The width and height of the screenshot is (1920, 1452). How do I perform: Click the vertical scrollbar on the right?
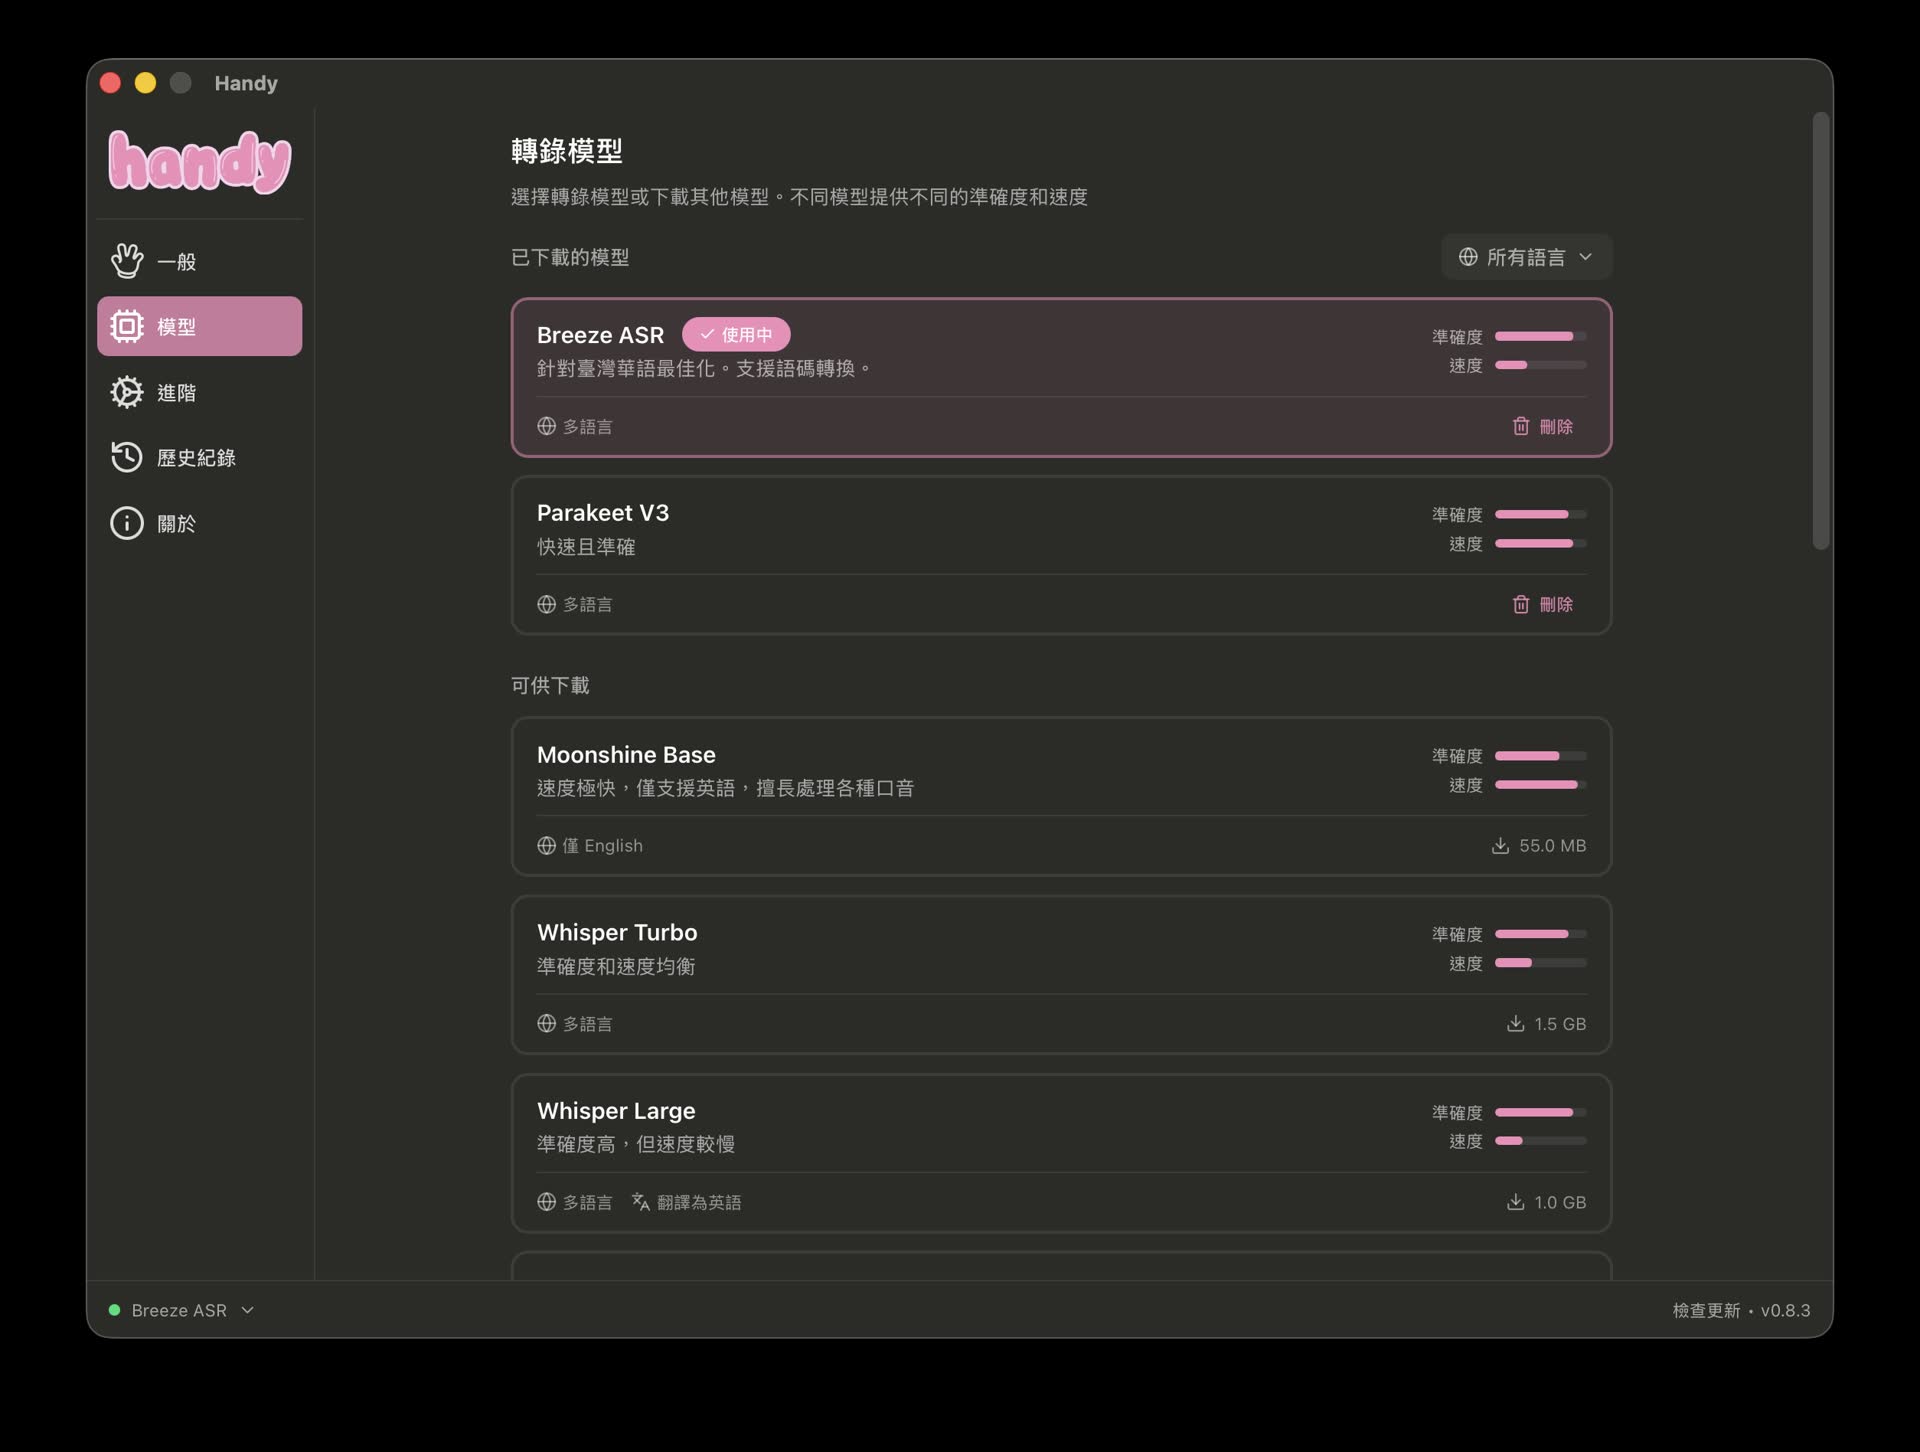[1821, 330]
